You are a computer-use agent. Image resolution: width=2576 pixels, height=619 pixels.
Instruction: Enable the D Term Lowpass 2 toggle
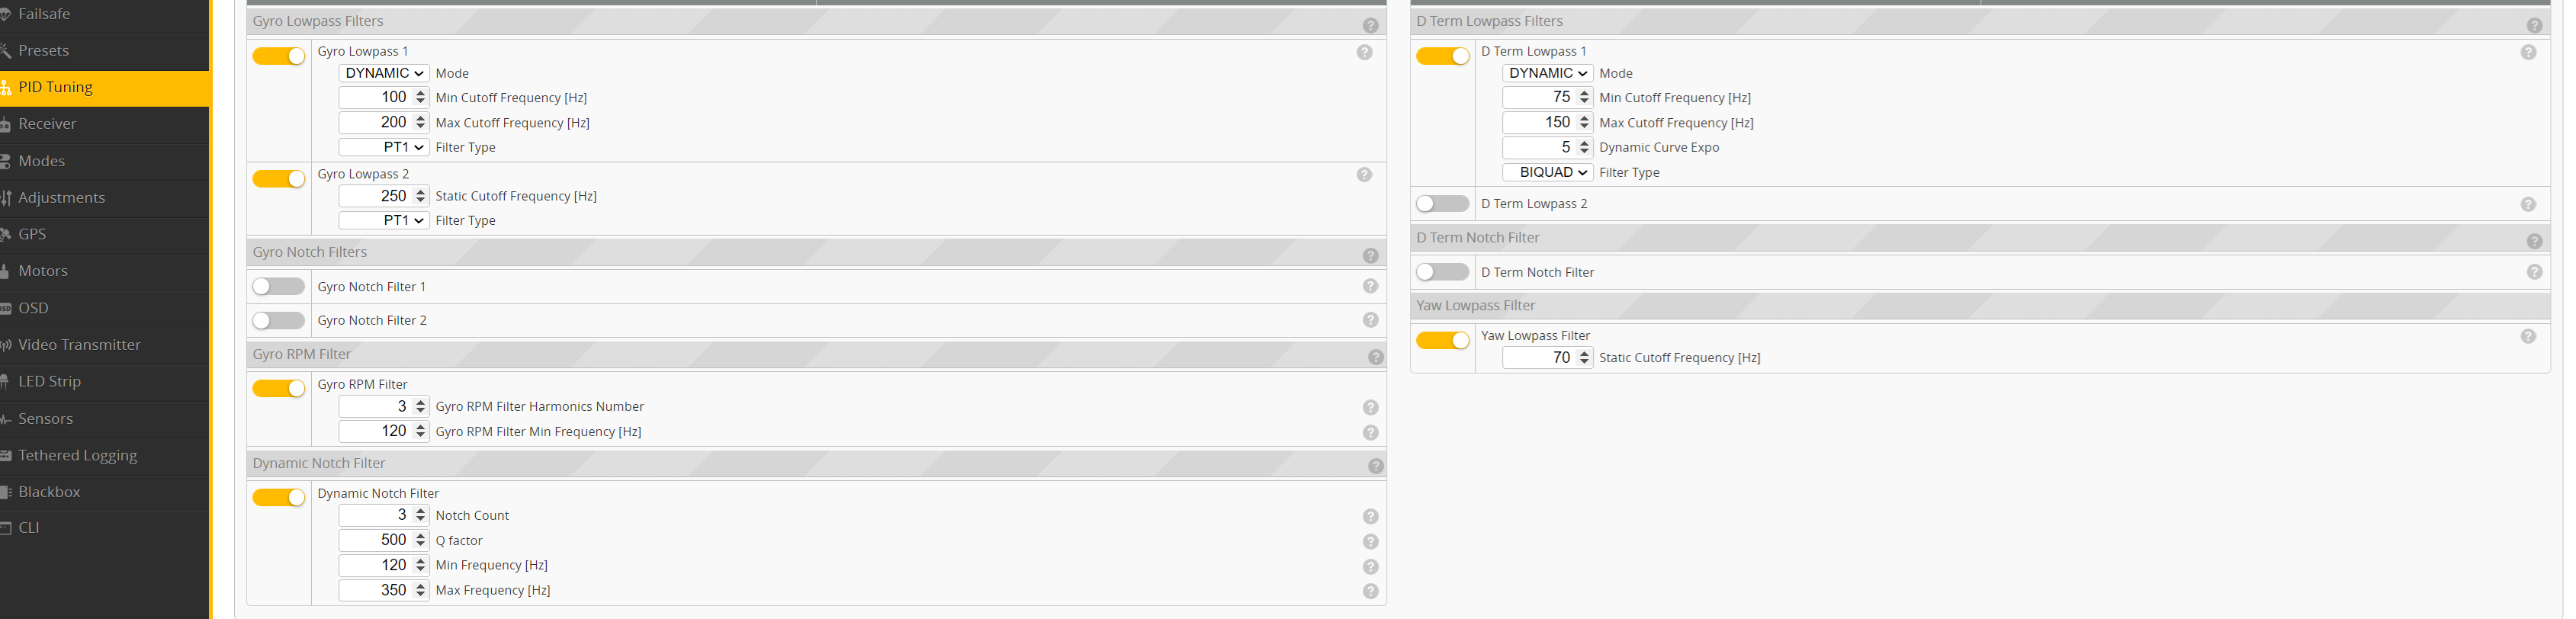(x=1443, y=204)
